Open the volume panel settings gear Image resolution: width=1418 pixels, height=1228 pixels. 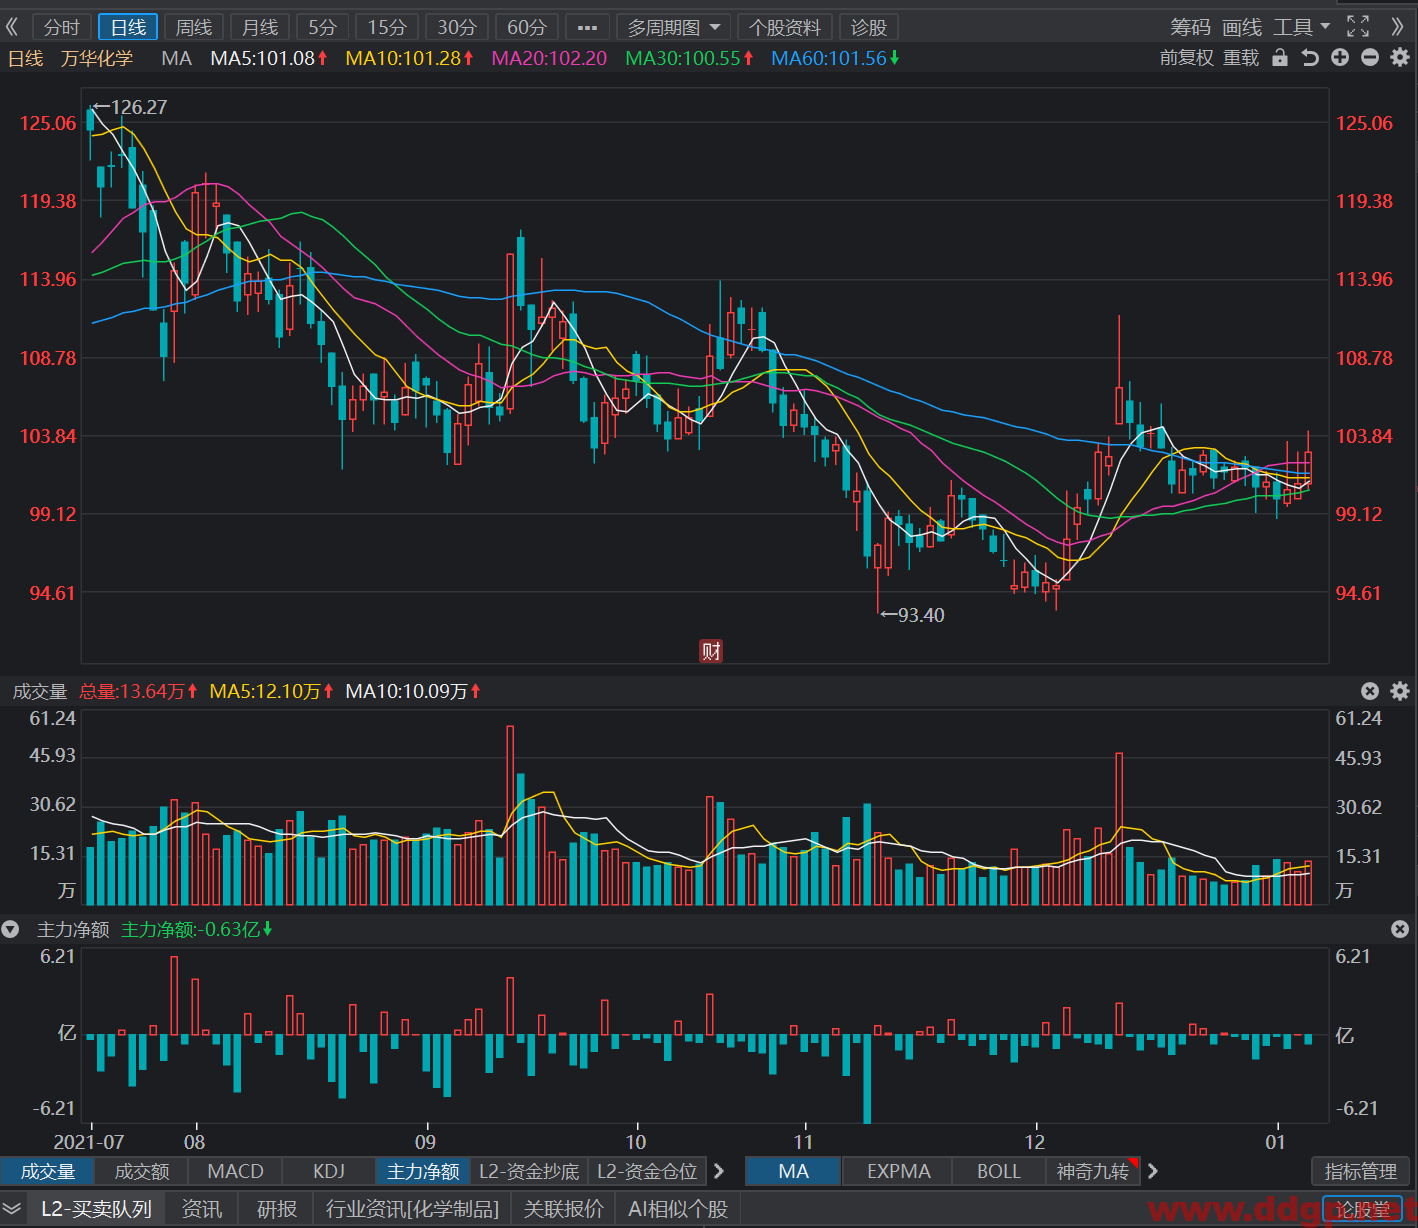tap(1400, 691)
